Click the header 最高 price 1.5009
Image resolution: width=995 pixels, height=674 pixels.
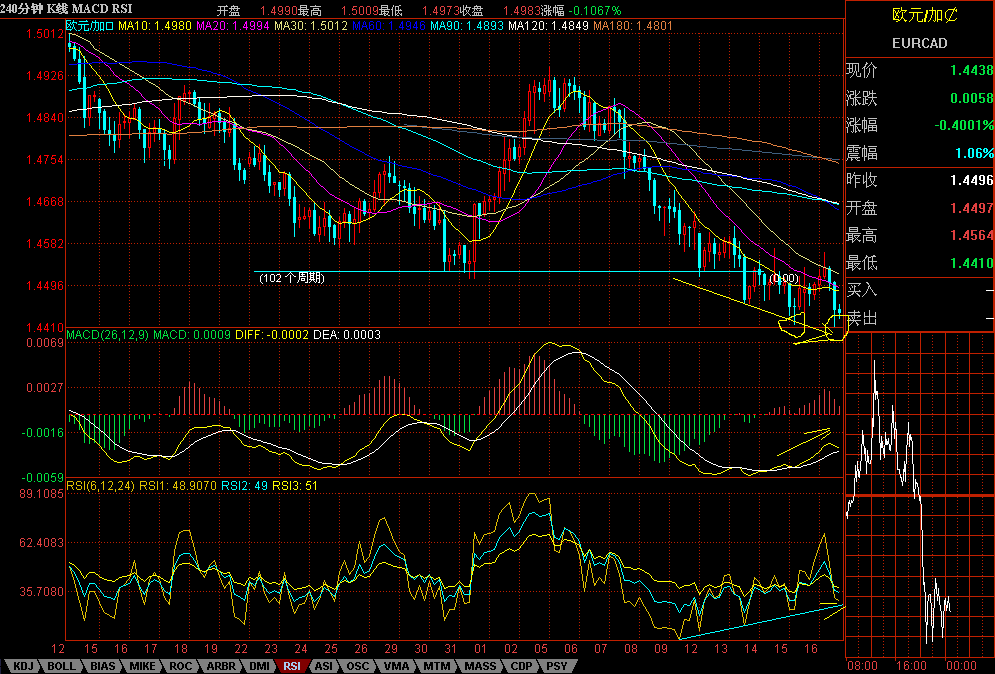tap(359, 11)
